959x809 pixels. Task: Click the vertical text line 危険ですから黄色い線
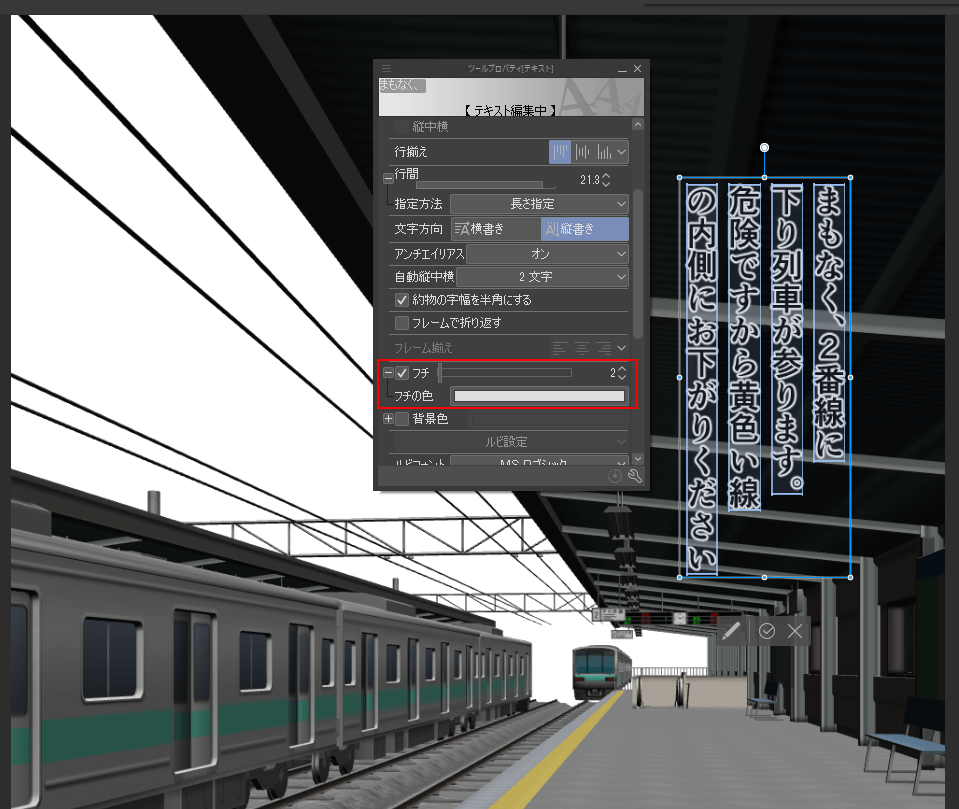coord(744,347)
